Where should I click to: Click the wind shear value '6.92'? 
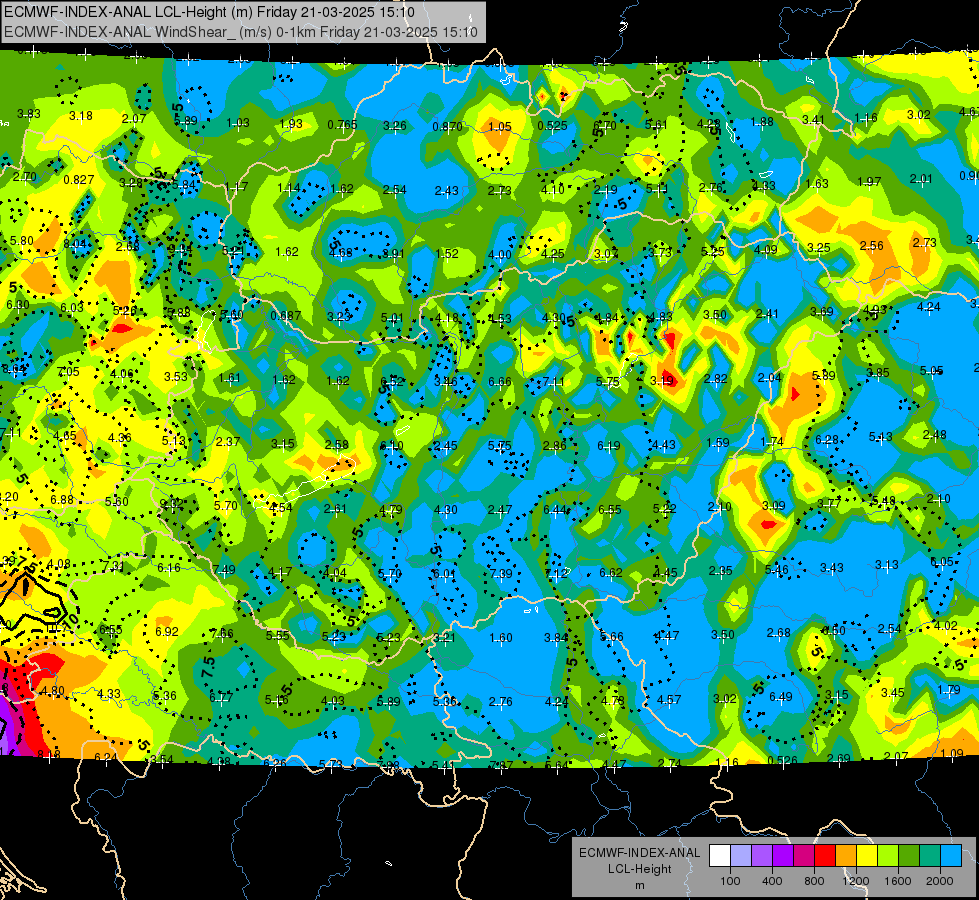point(167,631)
